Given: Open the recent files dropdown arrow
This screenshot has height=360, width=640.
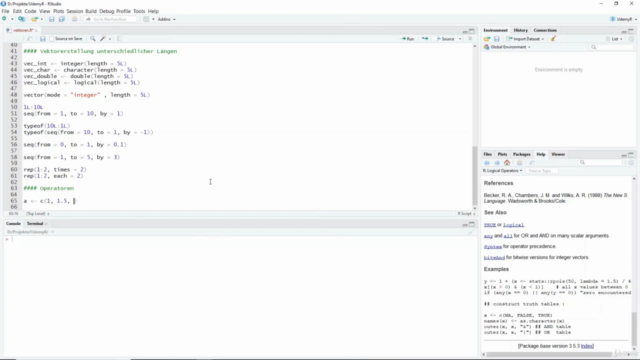Looking at the screenshot, I should [x=41, y=19].
